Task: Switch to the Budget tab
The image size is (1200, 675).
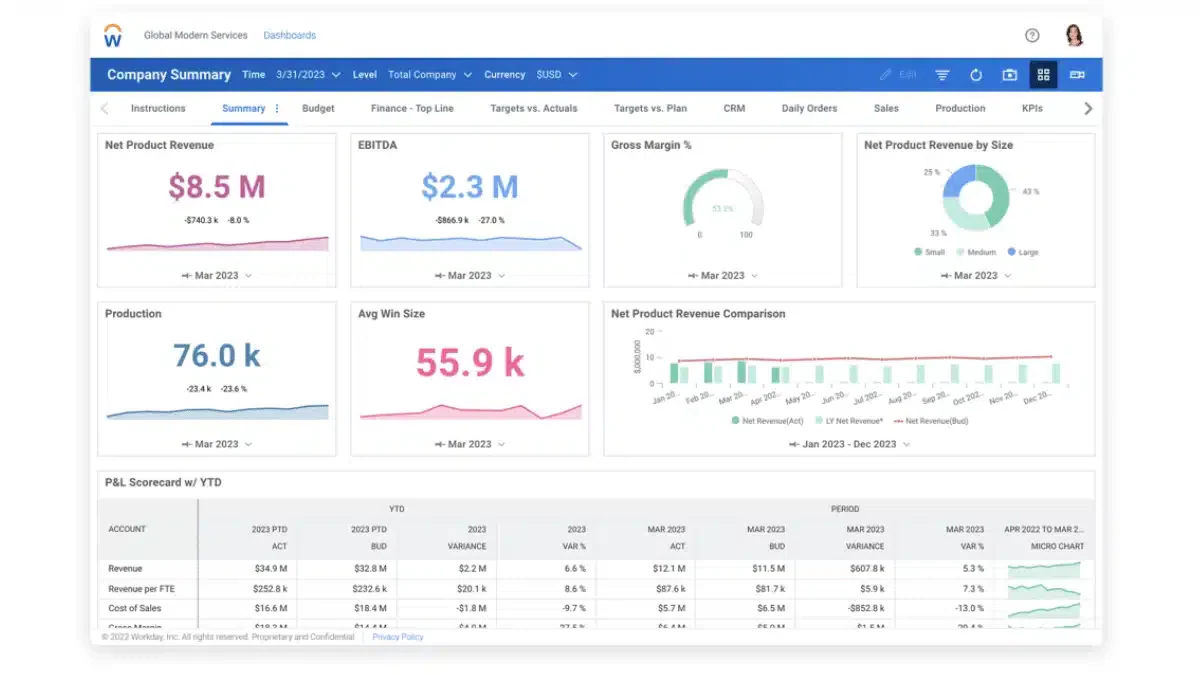Action: 318,108
